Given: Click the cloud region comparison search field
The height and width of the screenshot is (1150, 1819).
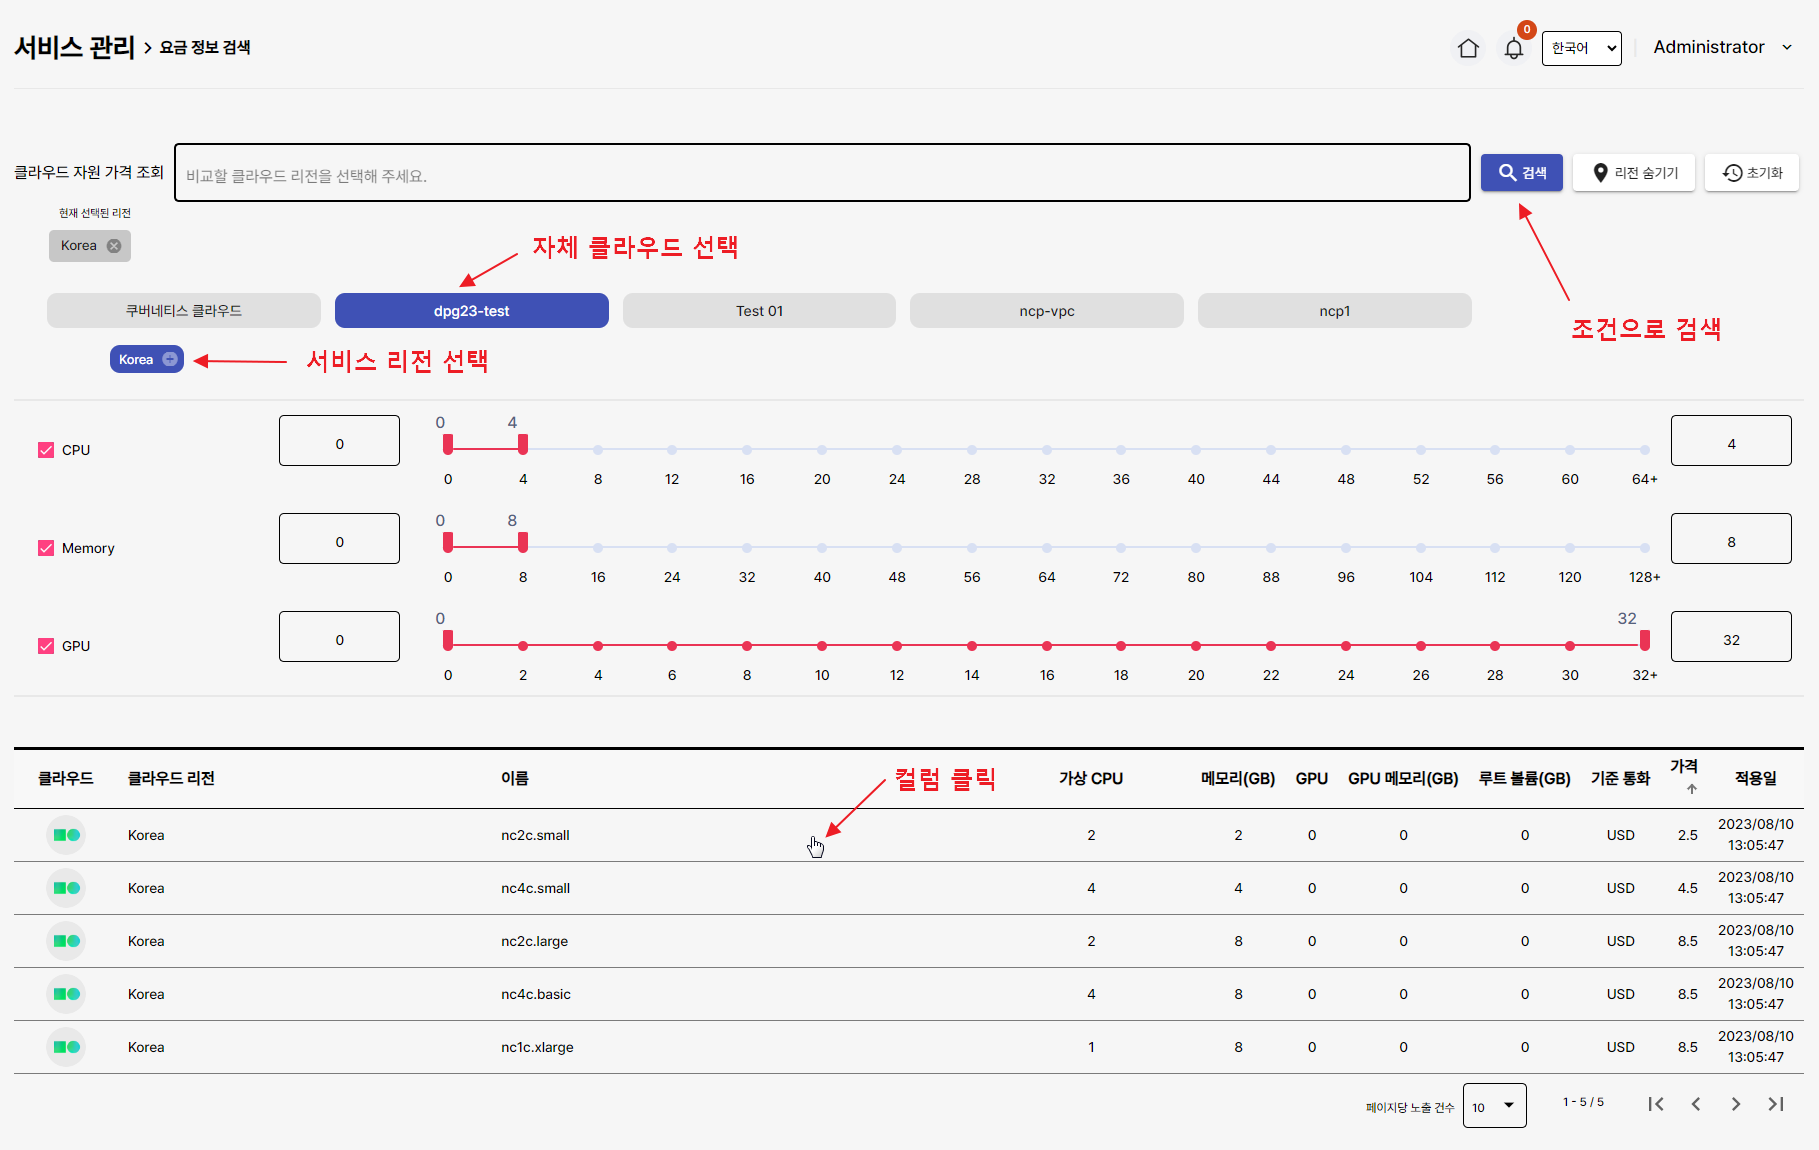Looking at the screenshot, I should click(822, 173).
